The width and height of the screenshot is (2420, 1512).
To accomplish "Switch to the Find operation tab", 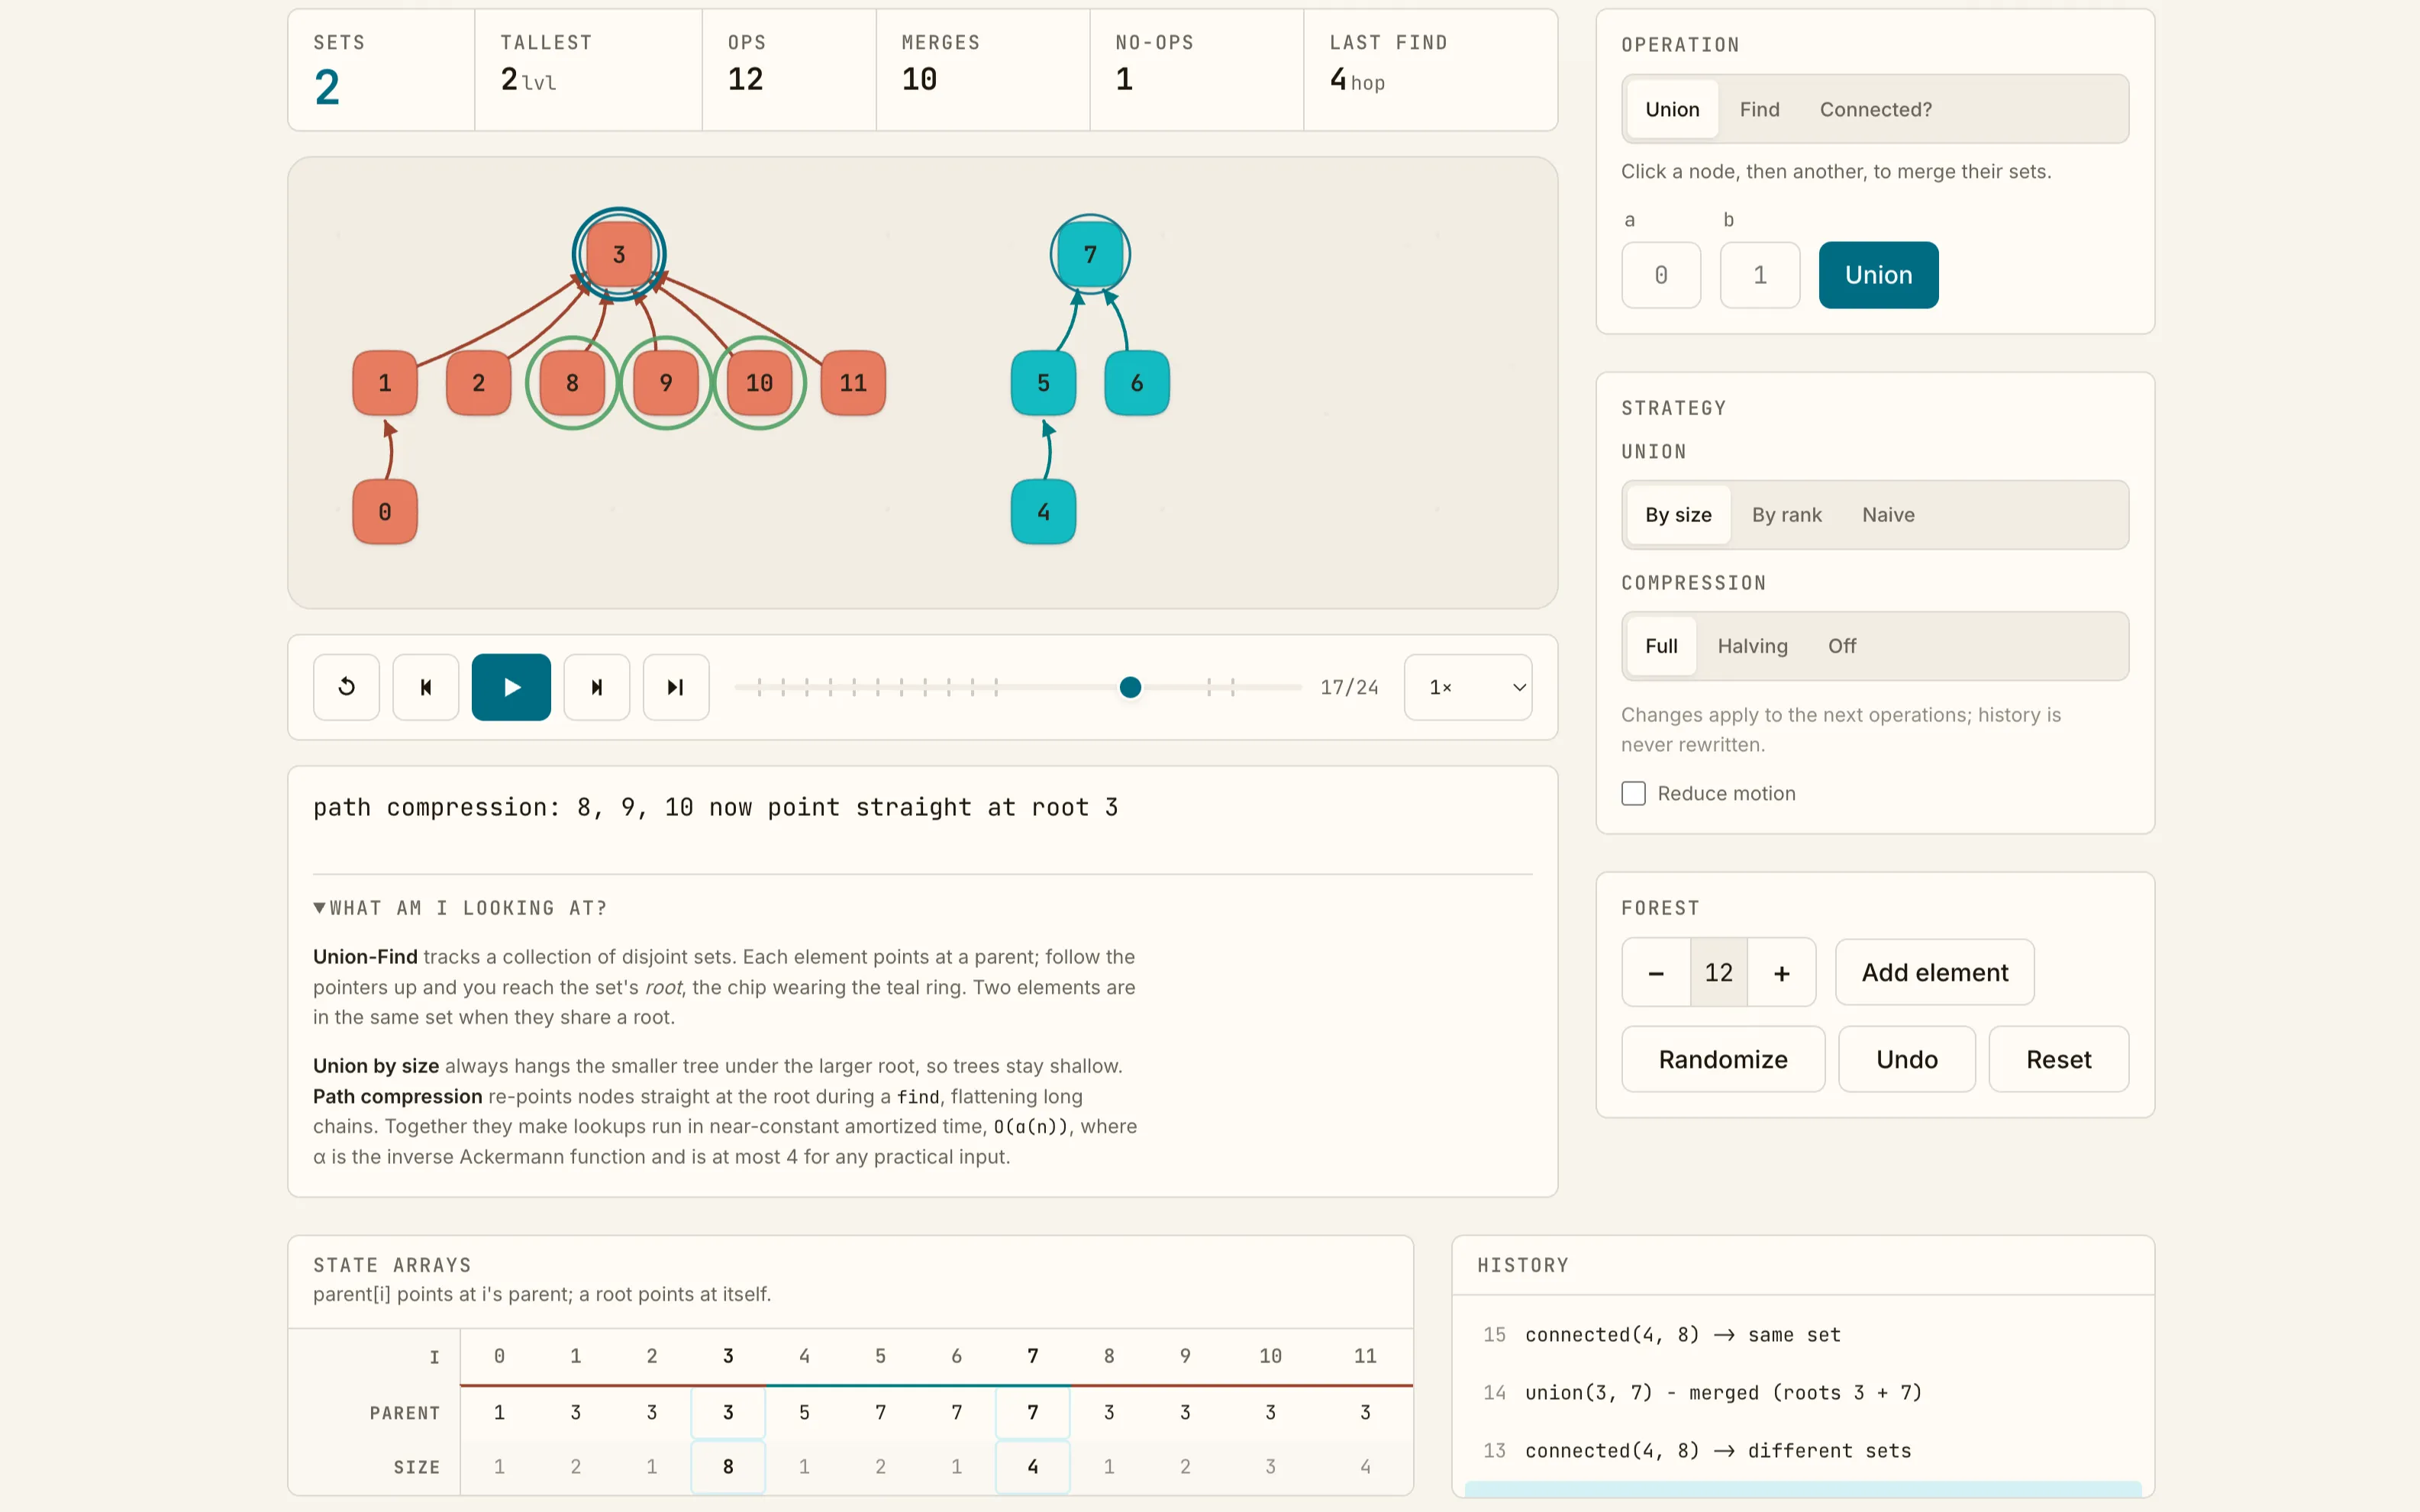I will click(x=1759, y=109).
